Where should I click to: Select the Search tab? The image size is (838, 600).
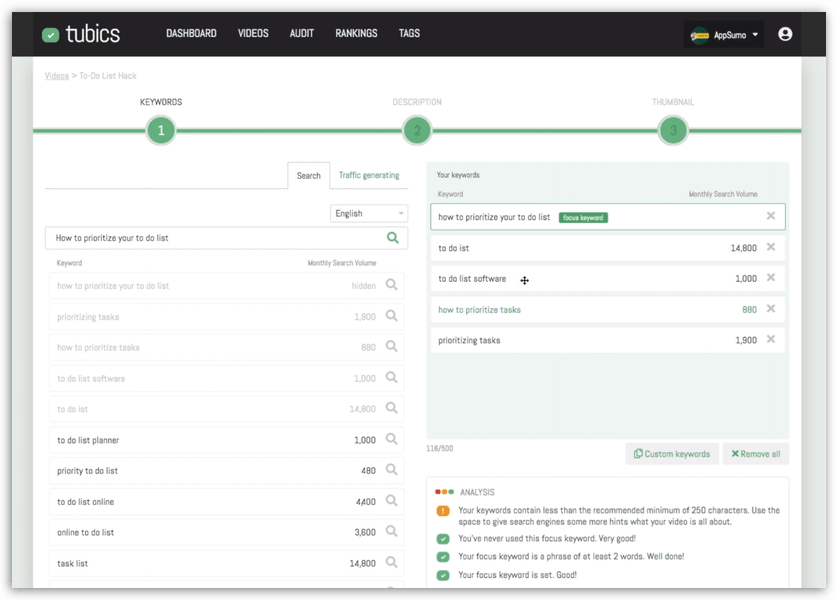pyautogui.click(x=308, y=176)
